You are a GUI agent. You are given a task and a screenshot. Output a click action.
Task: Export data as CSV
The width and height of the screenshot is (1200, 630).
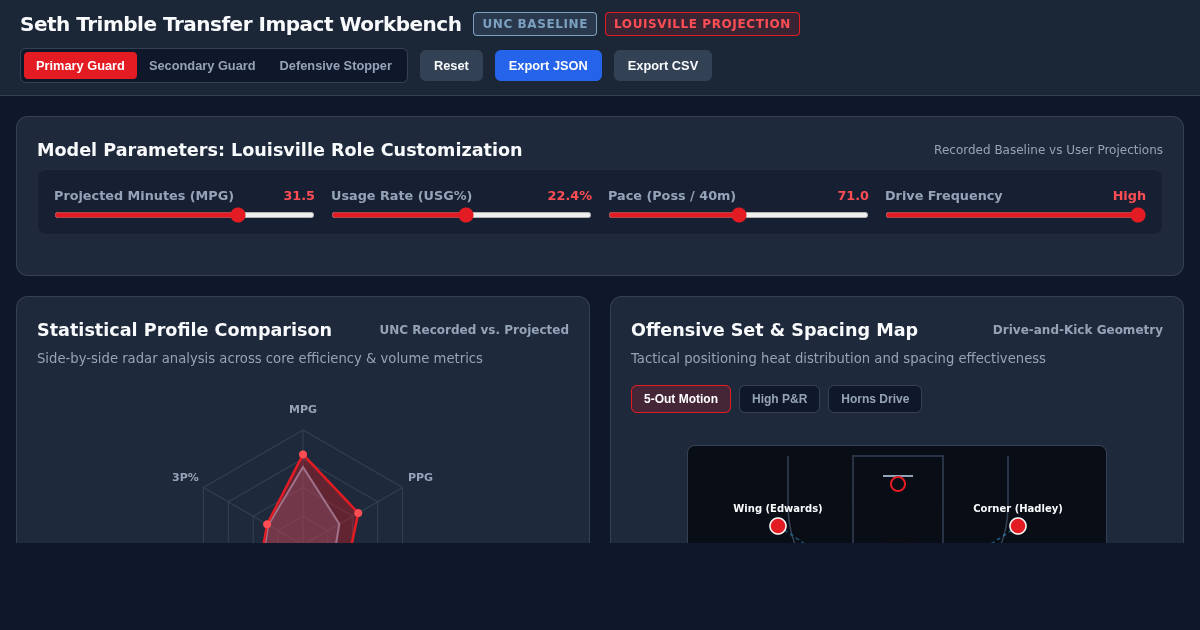click(663, 66)
